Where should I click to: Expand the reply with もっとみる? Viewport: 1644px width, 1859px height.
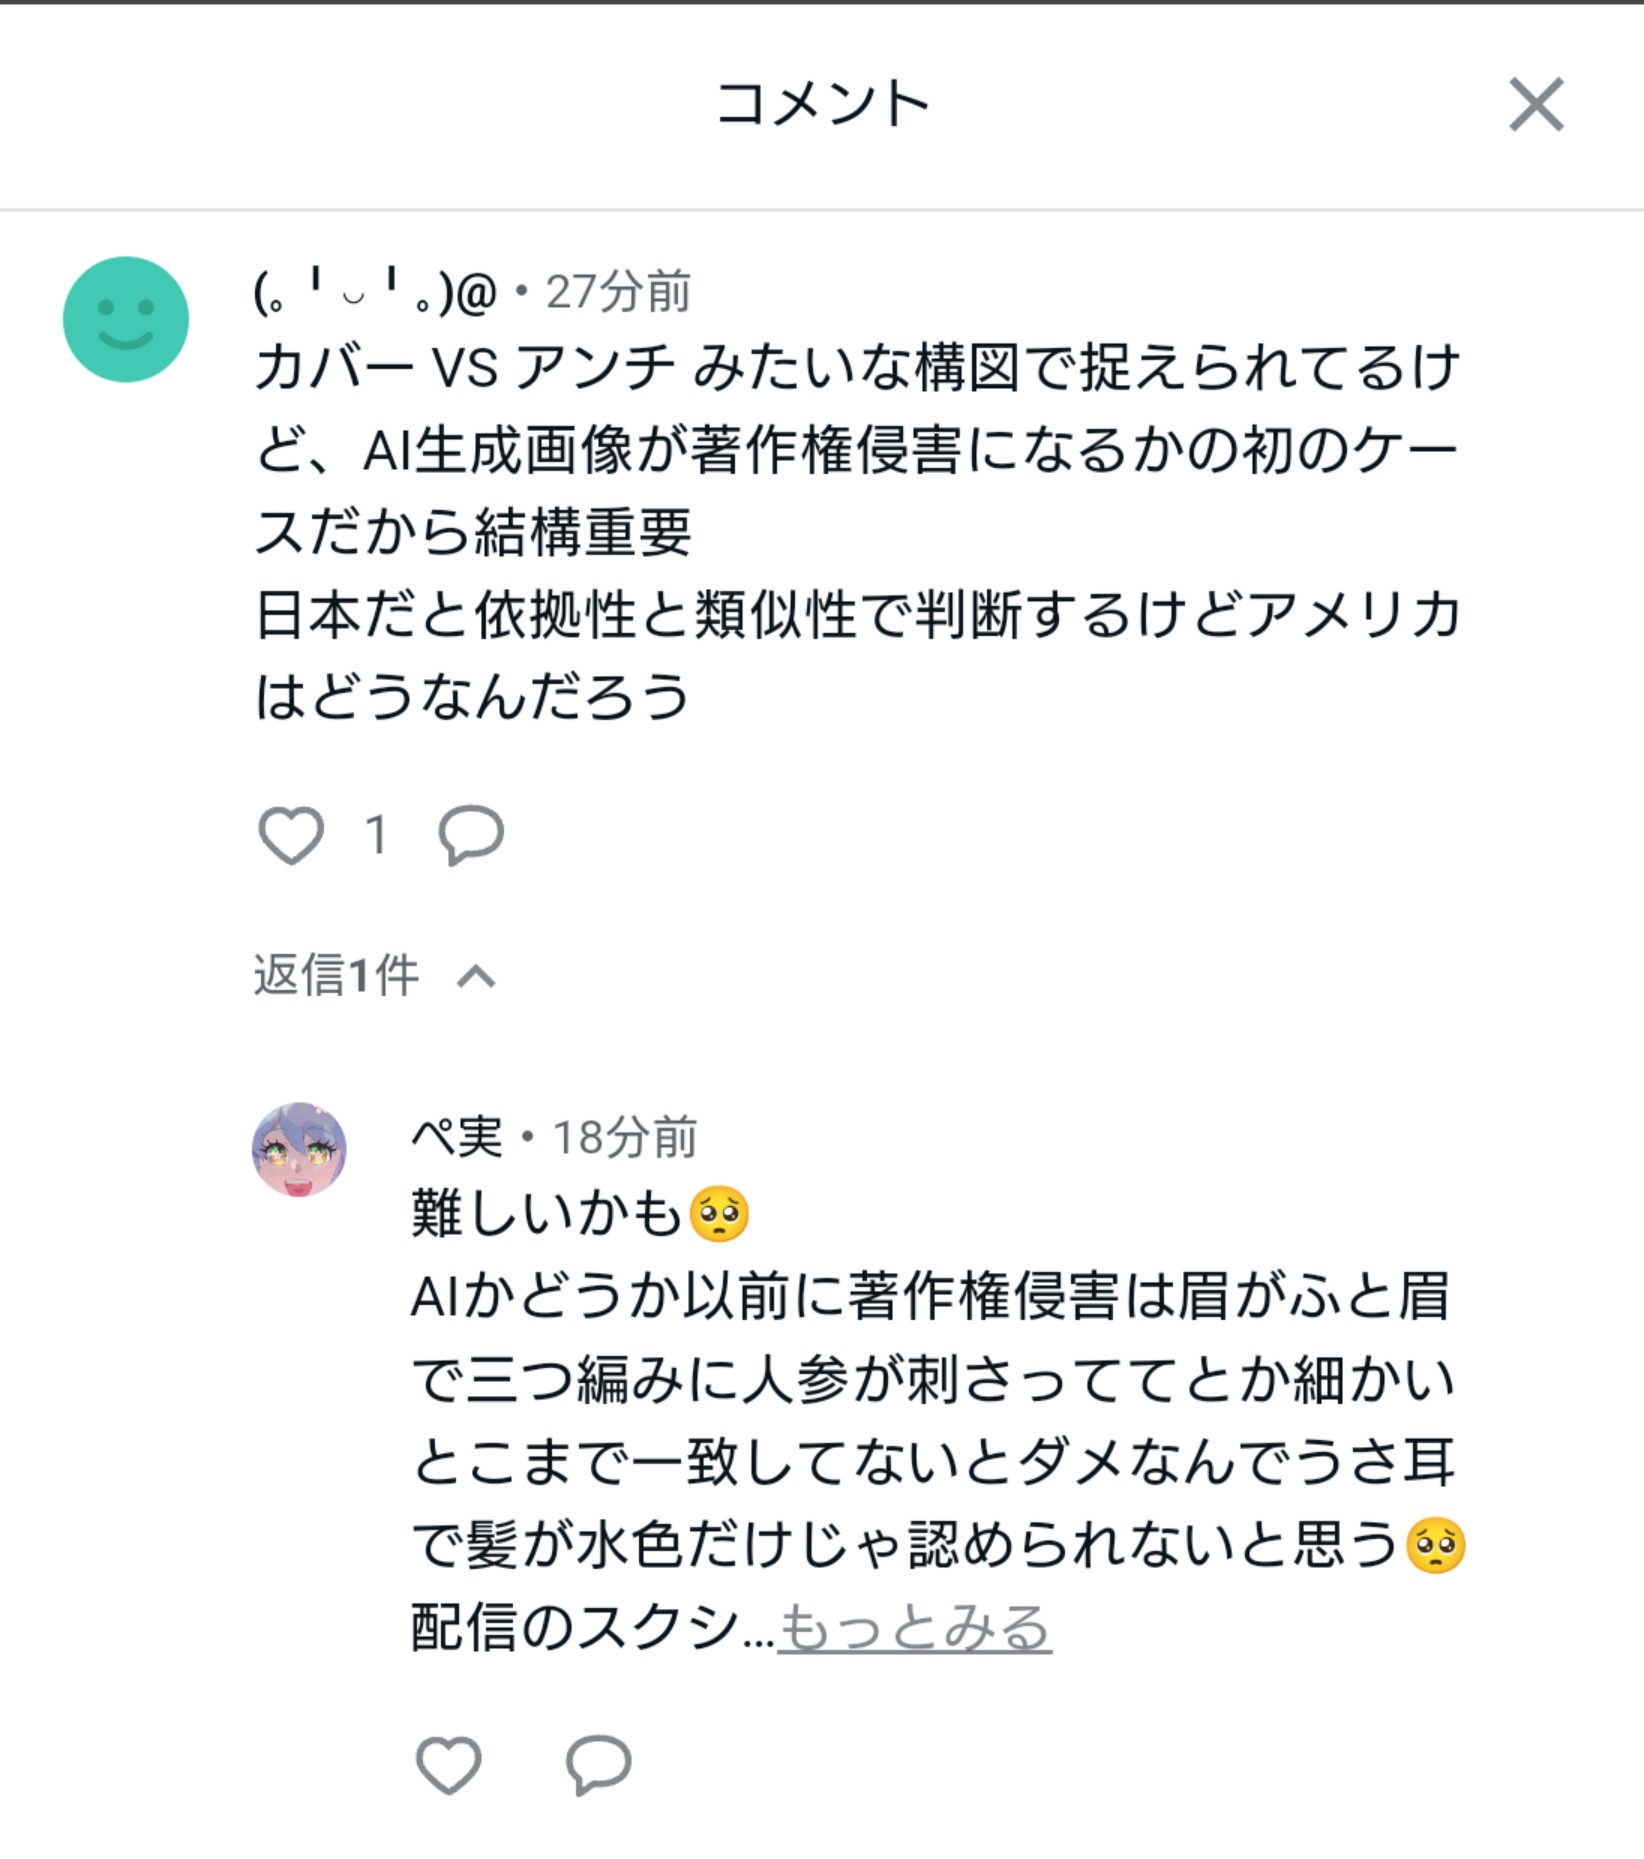[914, 1627]
